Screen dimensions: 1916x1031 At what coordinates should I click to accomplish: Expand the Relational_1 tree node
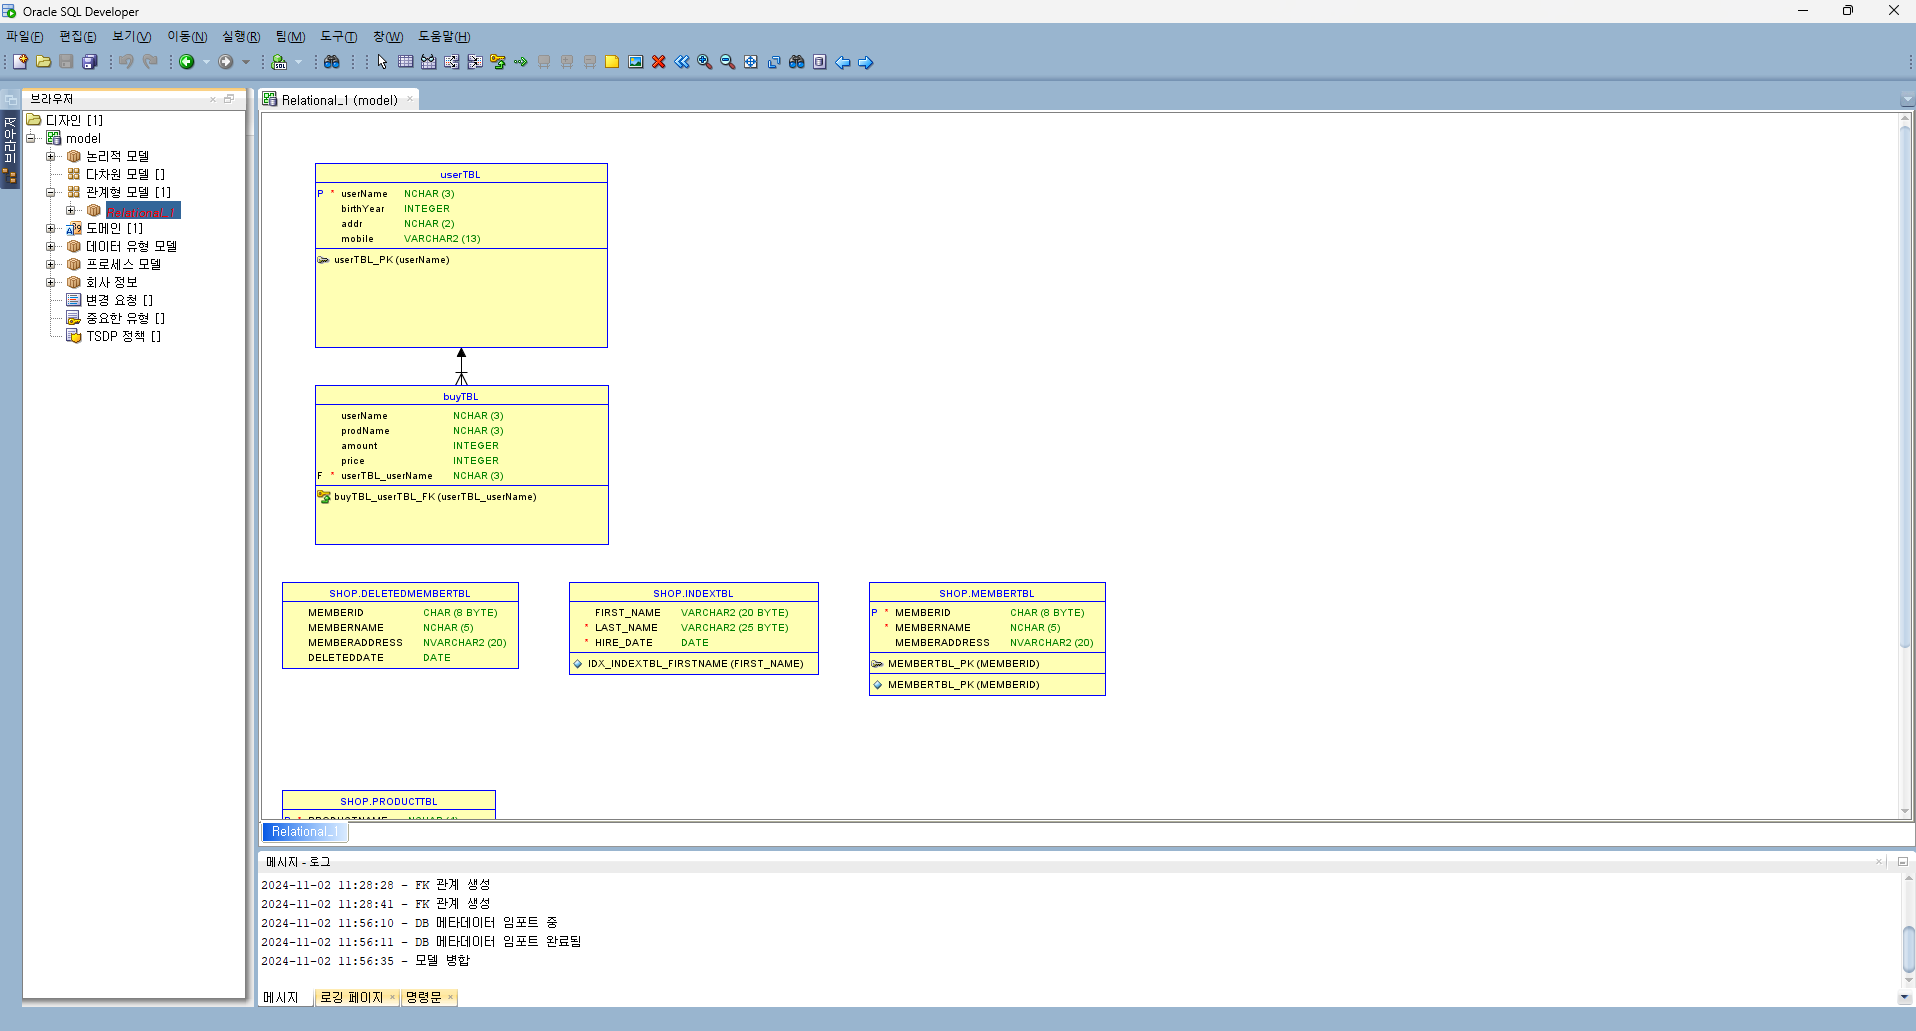tap(71, 210)
